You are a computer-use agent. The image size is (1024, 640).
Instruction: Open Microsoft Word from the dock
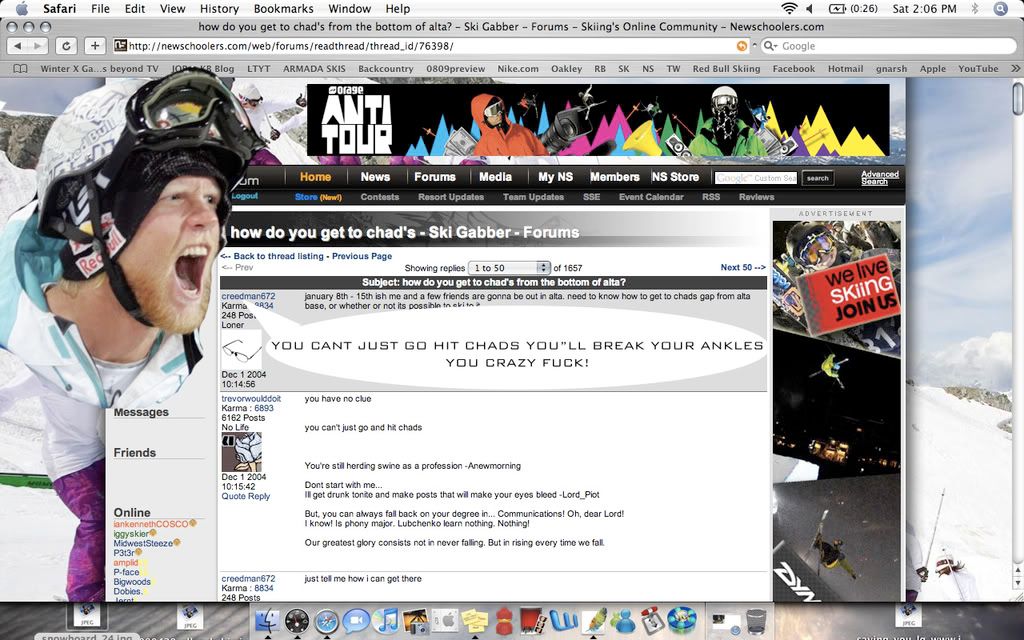click(563, 621)
